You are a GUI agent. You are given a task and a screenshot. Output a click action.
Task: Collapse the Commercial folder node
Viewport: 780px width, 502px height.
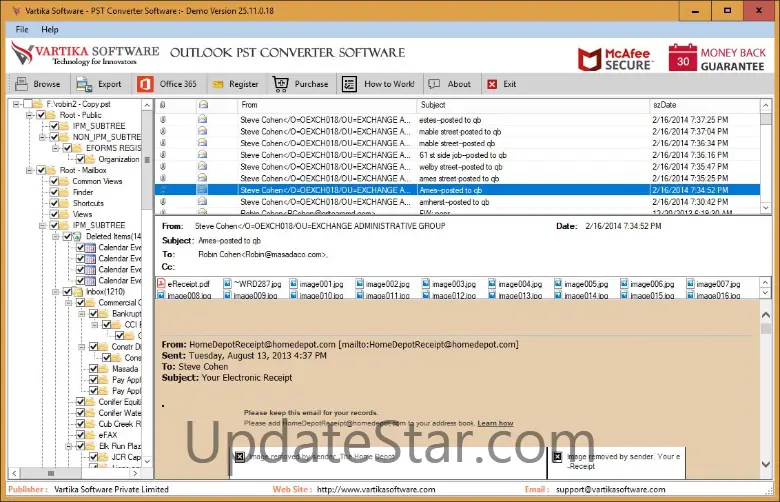point(69,302)
